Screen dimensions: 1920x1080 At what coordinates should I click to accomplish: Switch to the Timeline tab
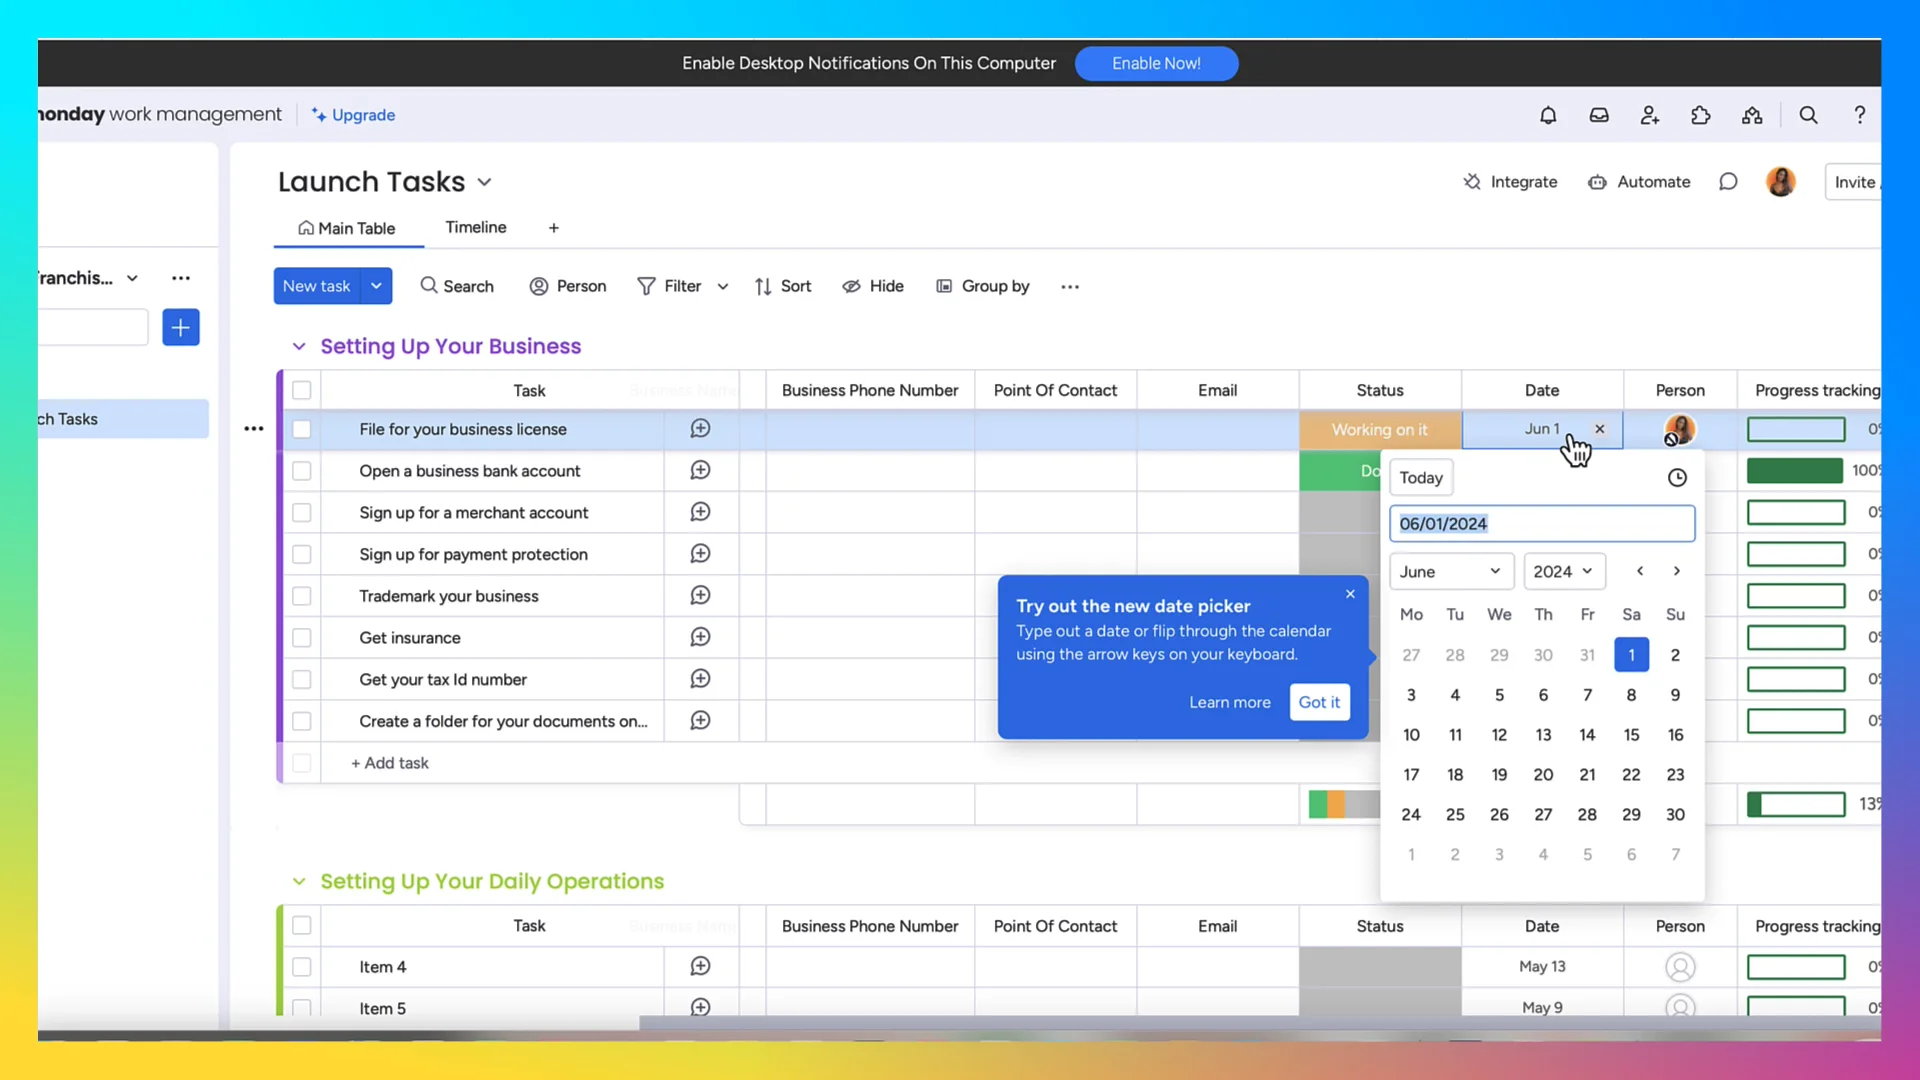tap(476, 227)
